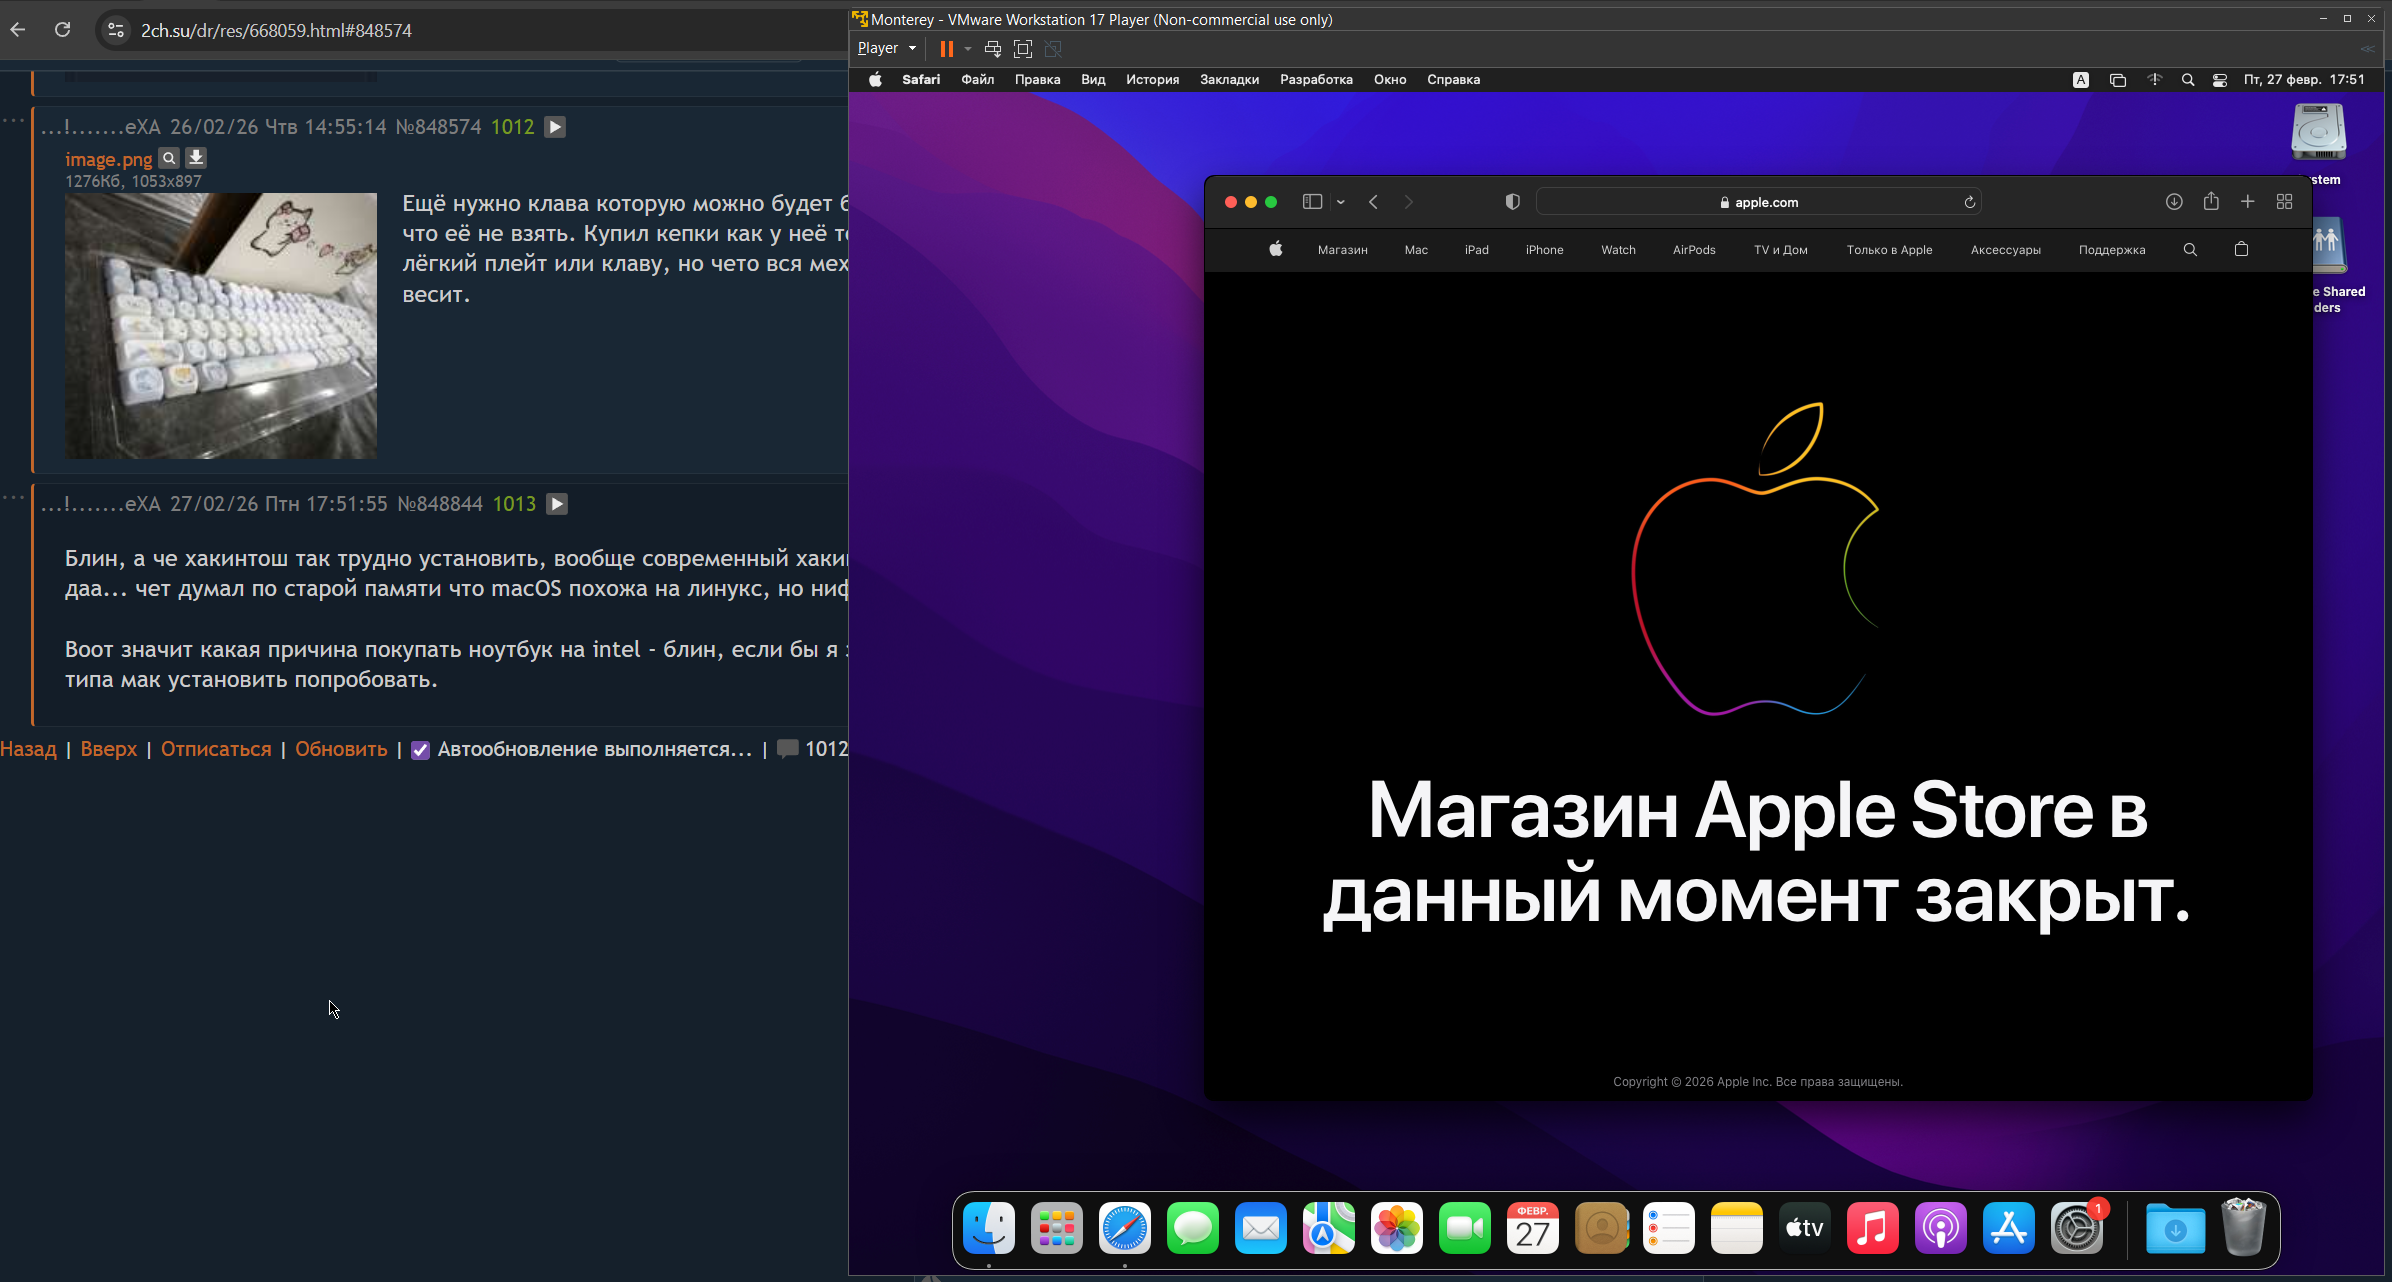Download image.png using the download icon
The image size is (2392, 1282).
click(x=196, y=158)
